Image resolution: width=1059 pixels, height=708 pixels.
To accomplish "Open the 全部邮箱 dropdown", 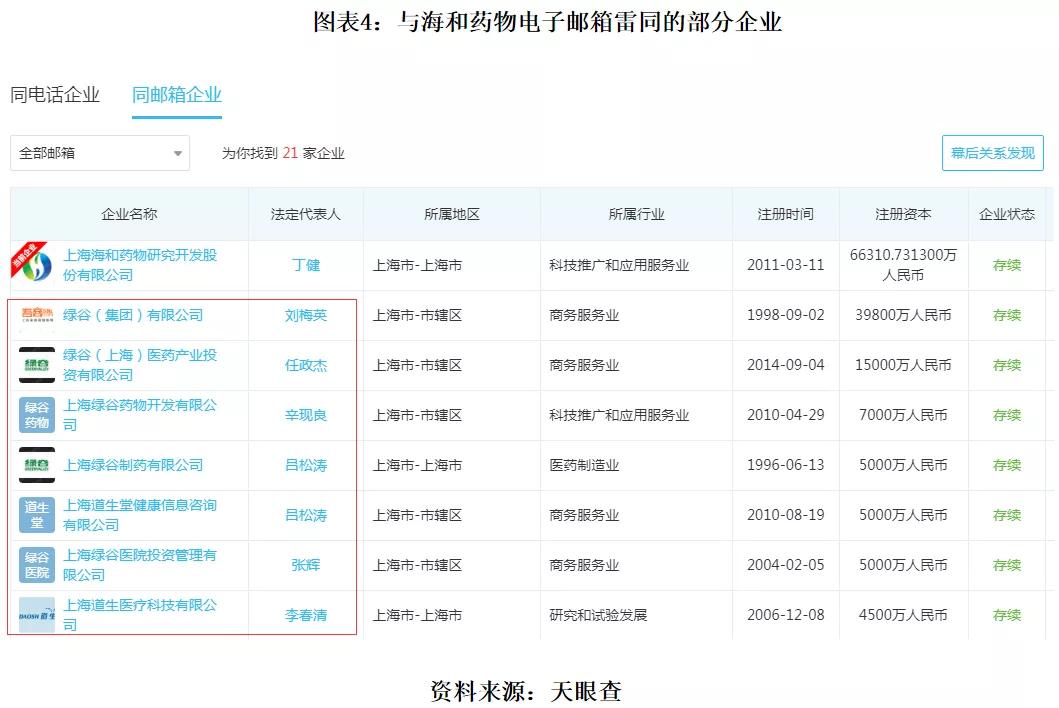I will (x=100, y=153).
